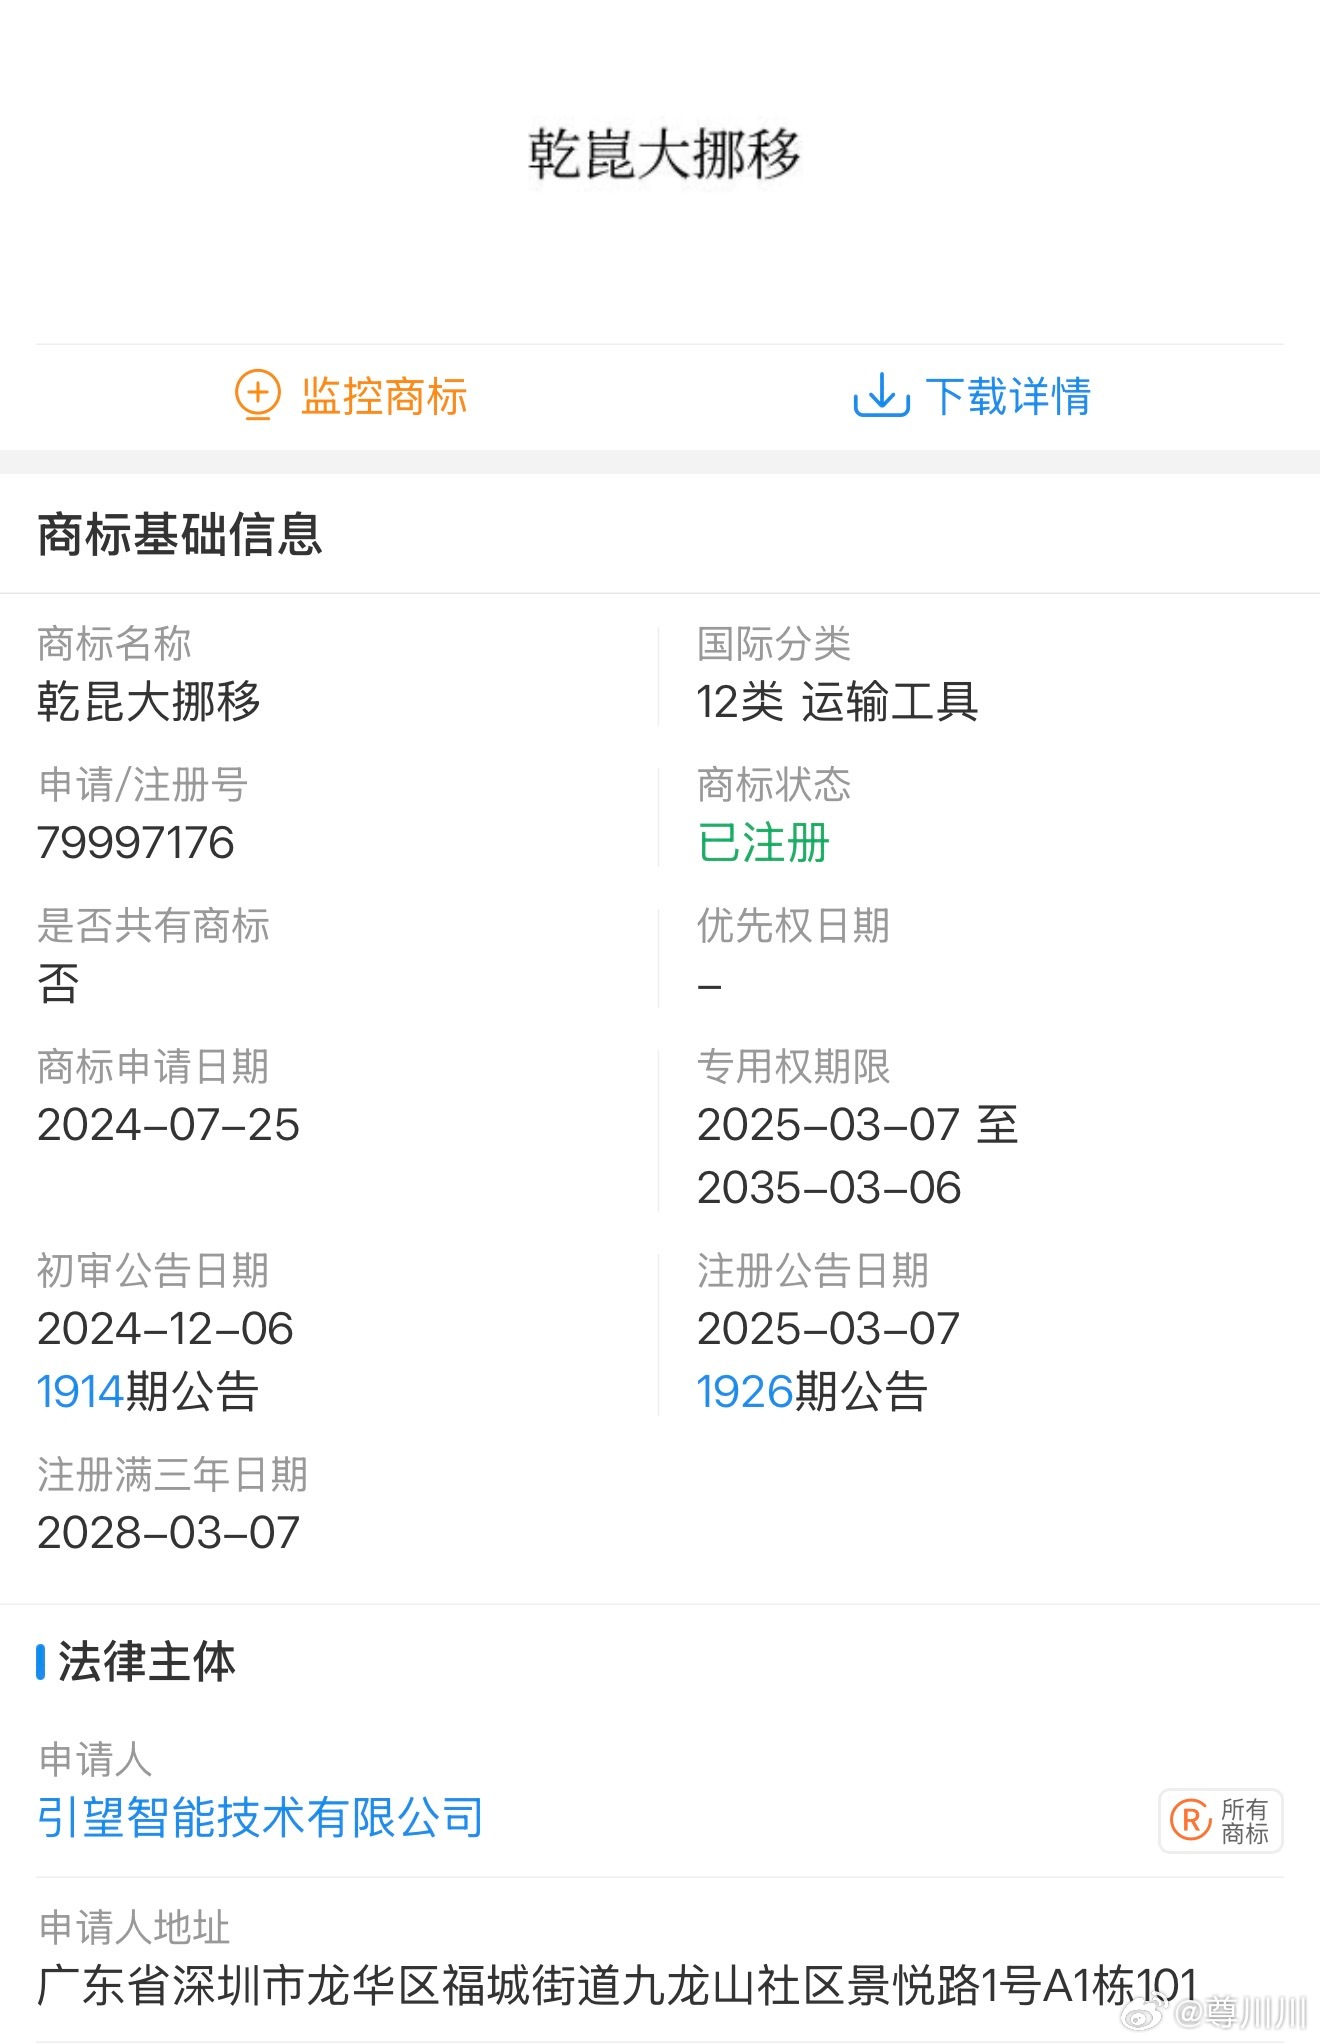The image size is (1320, 2044).
Task: Click the 优先权日期 label
Action: (793, 926)
